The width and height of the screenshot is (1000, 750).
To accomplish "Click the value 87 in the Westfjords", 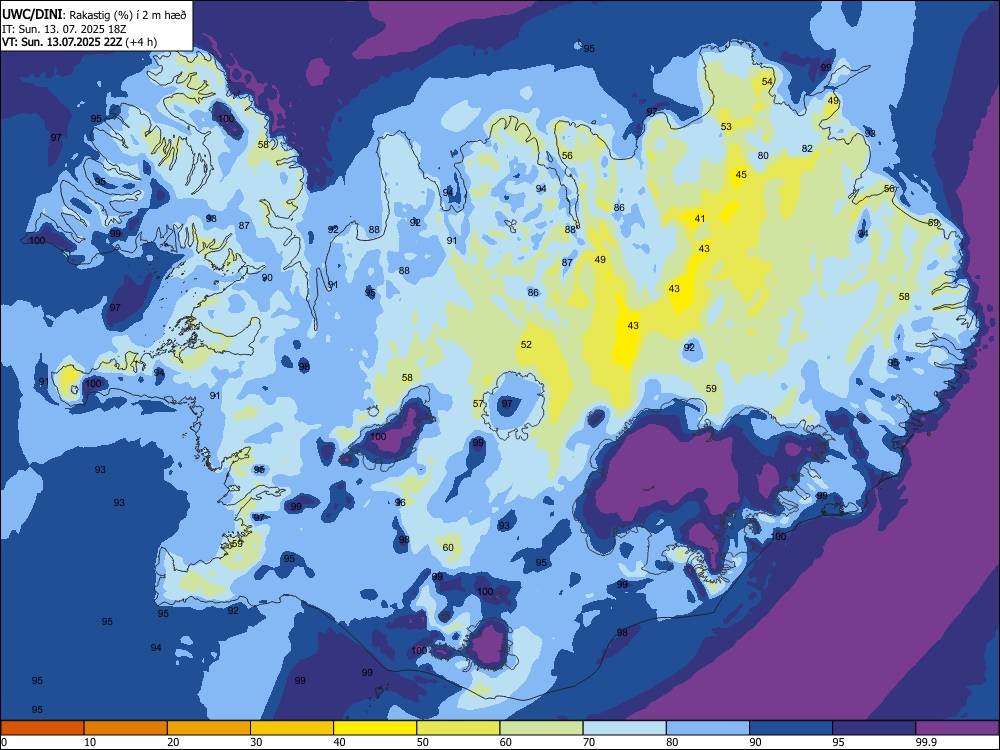I will pos(244,226).
